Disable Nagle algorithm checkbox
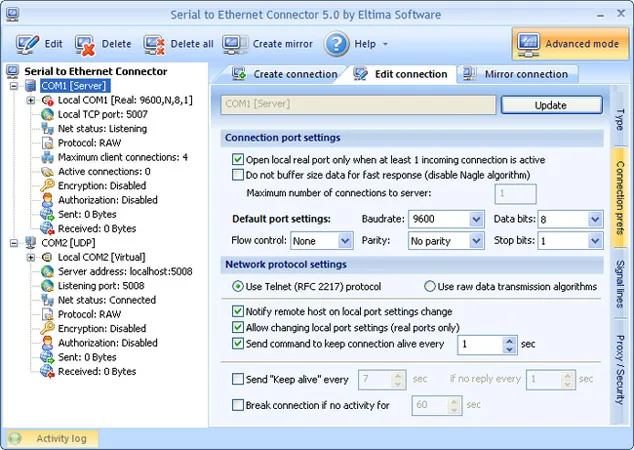This screenshot has width=634, height=450. (x=238, y=175)
